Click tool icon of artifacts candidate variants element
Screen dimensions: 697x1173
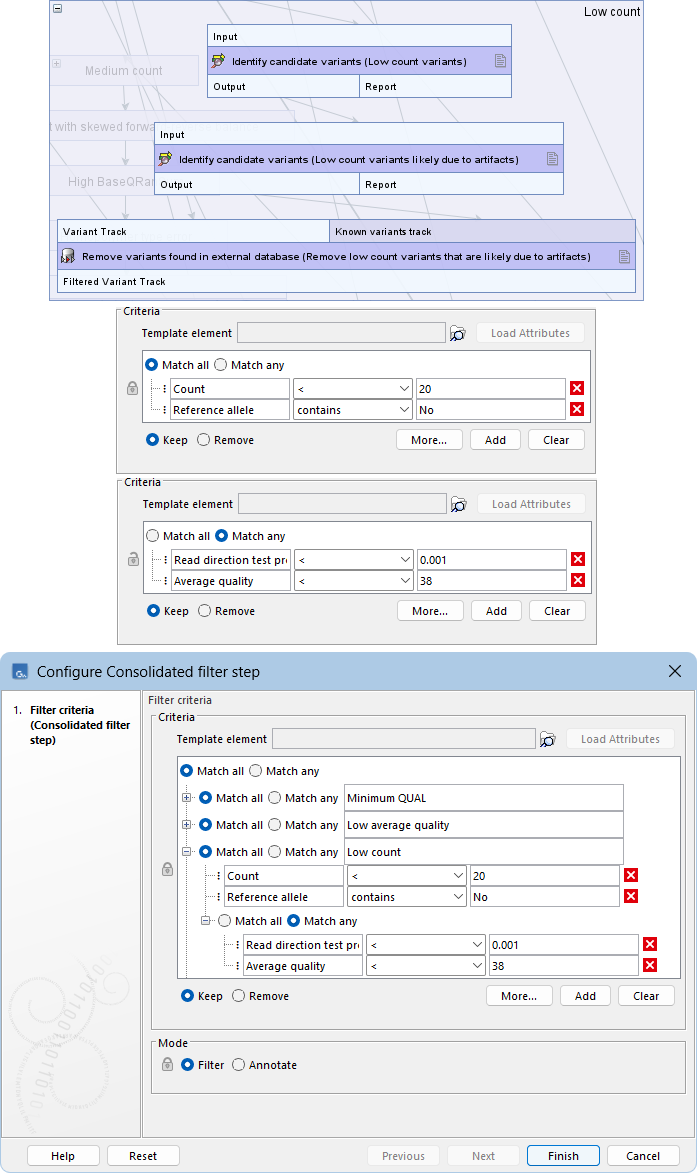[165, 159]
